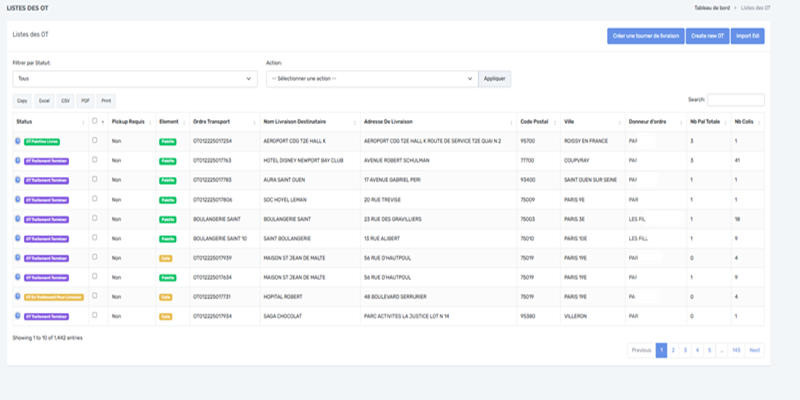Open row details icon for SAGA CHOCOLAT
The width and height of the screenshot is (800, 400).
(18, 316)
